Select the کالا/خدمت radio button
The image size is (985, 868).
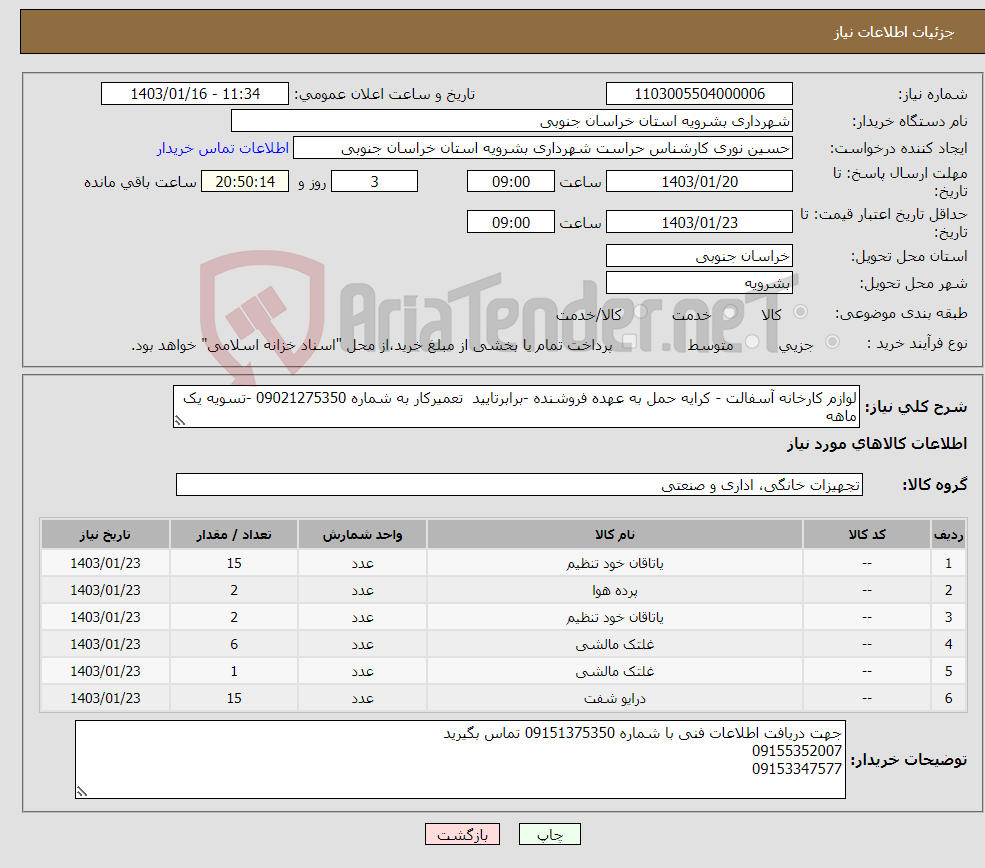[x=640, y=312]
